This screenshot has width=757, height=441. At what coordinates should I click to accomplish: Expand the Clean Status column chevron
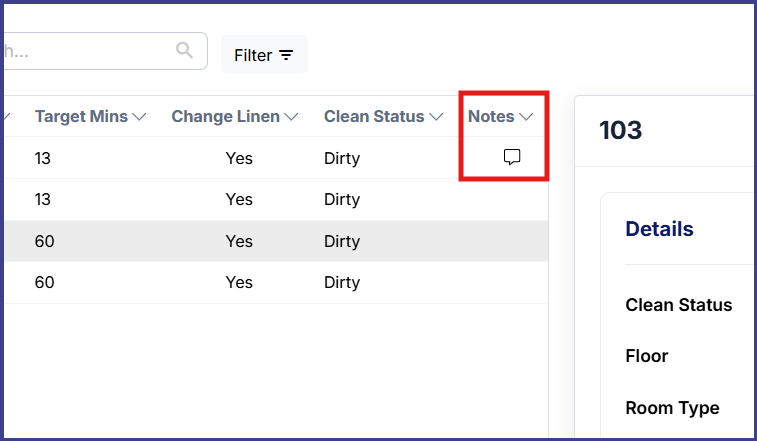coord(436,117)
